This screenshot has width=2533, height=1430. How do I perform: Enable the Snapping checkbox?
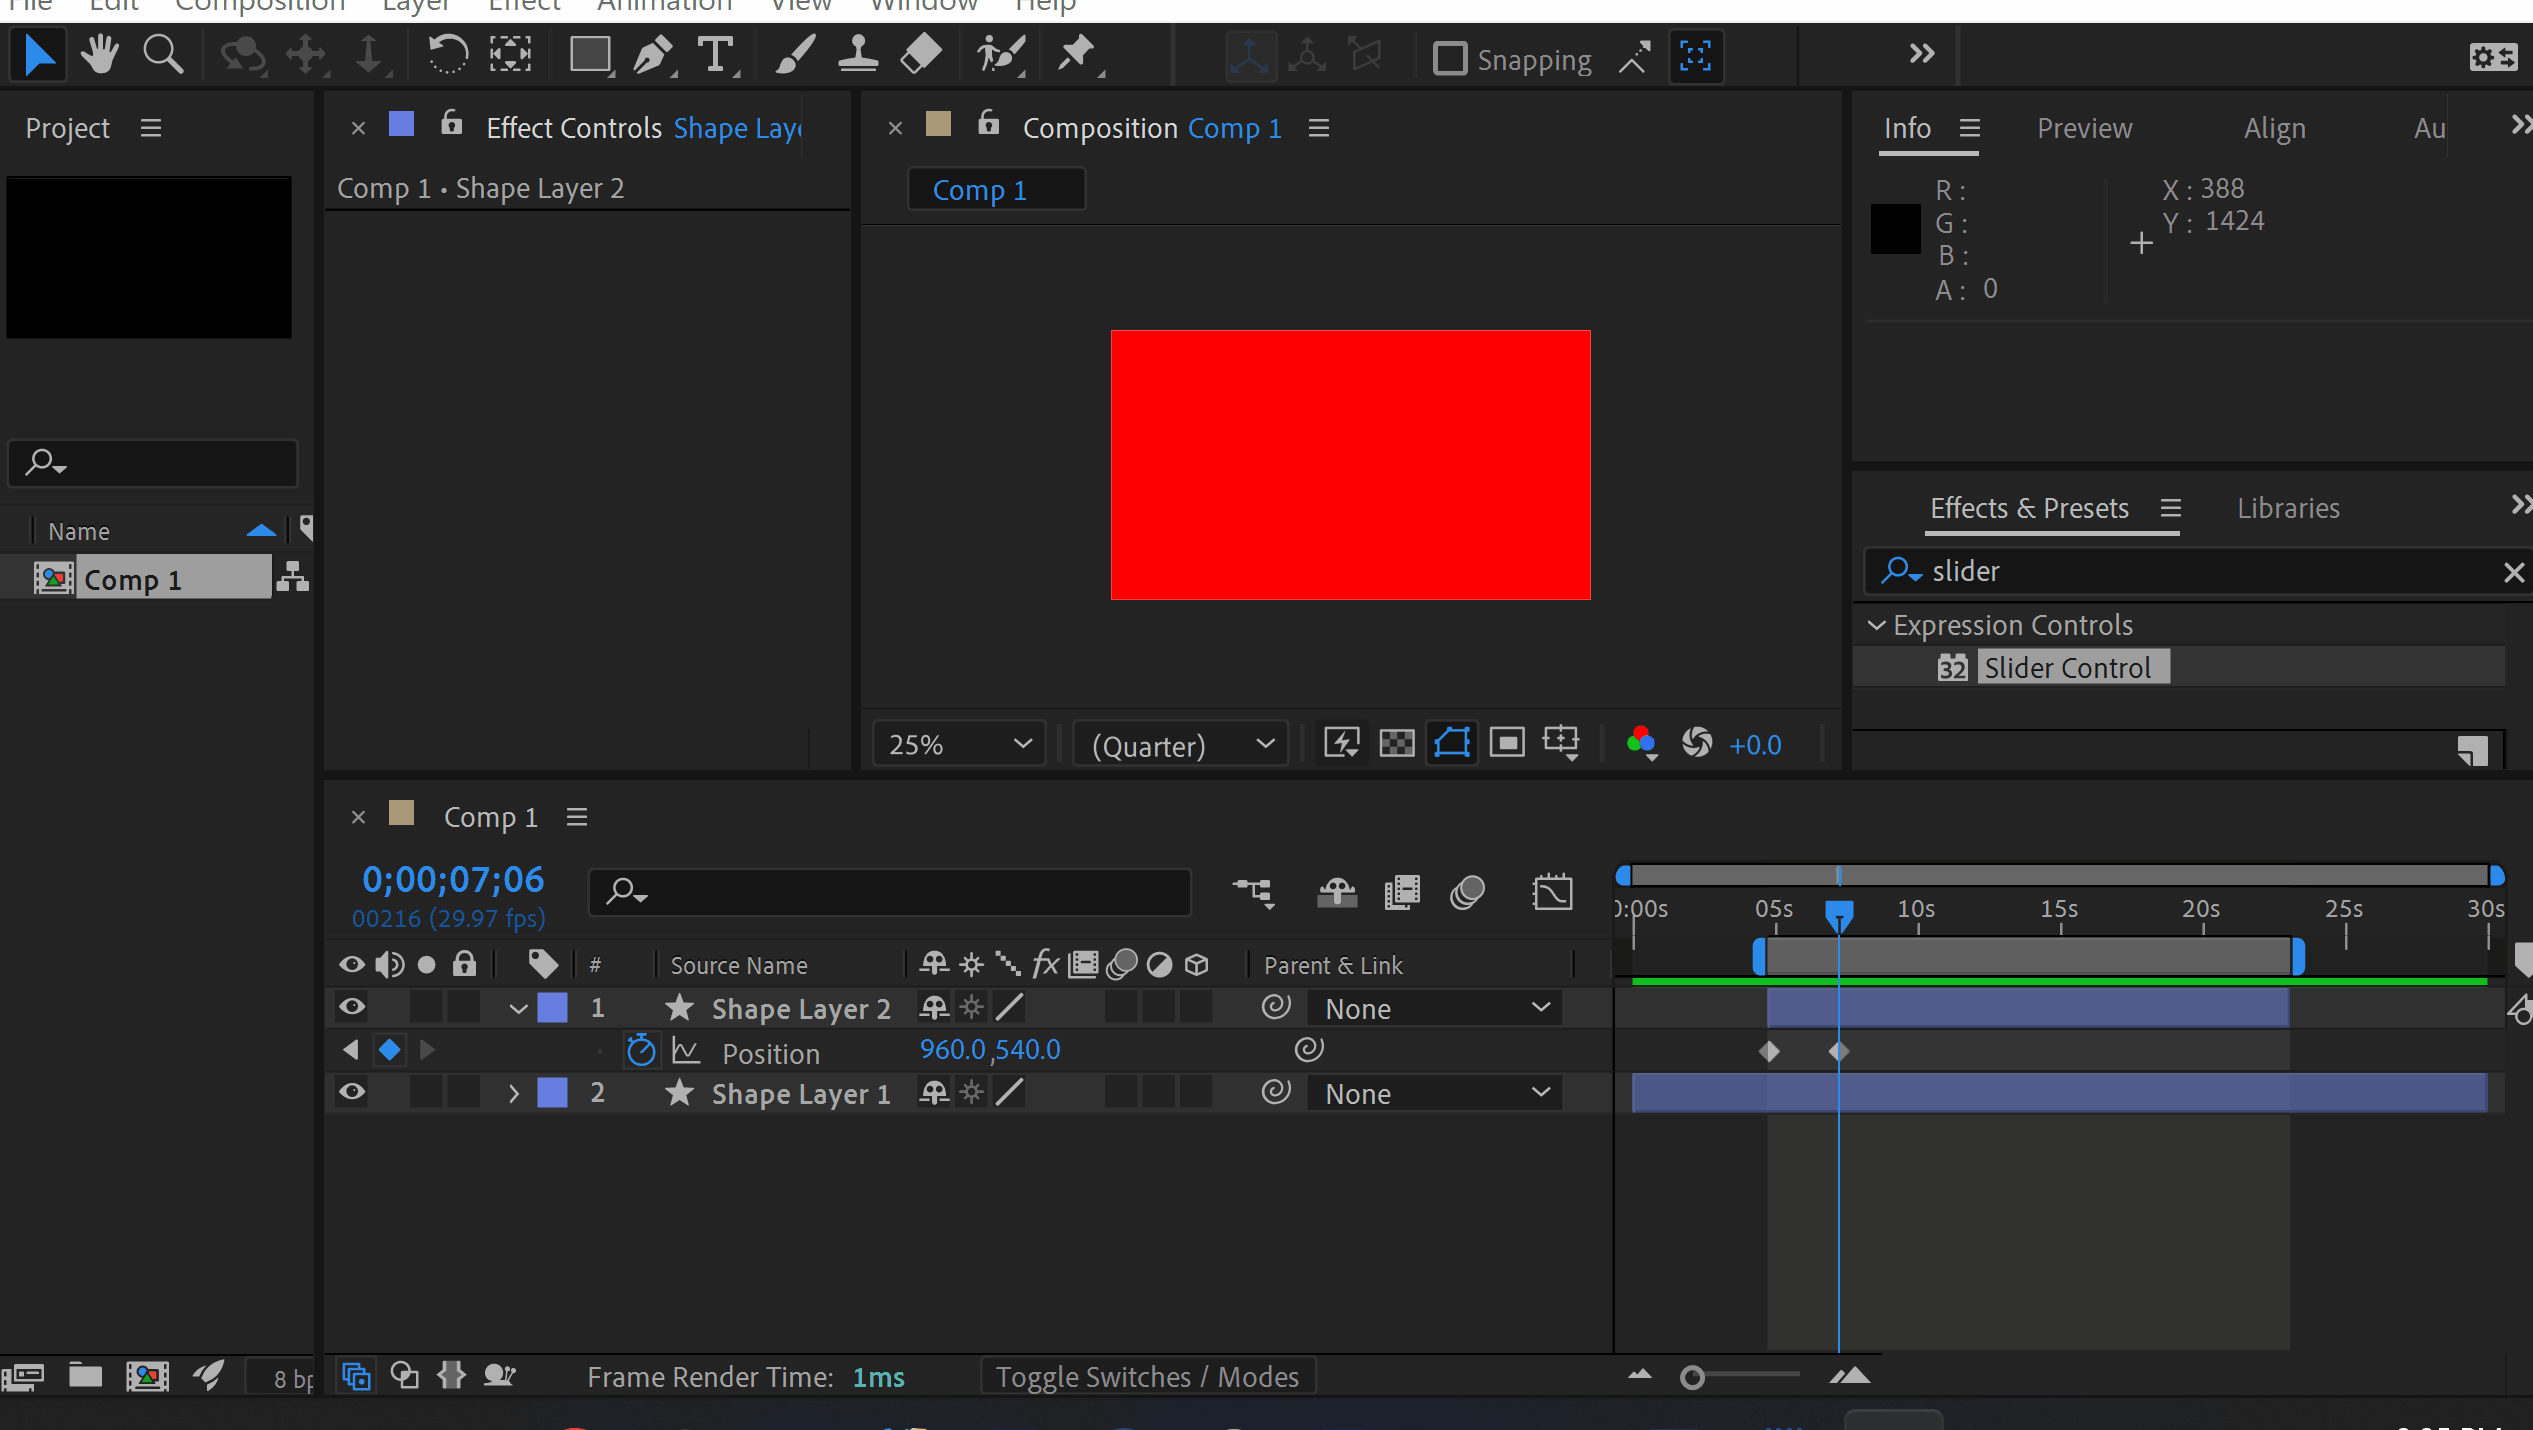pyautogui.click(x=1449, y=59)
